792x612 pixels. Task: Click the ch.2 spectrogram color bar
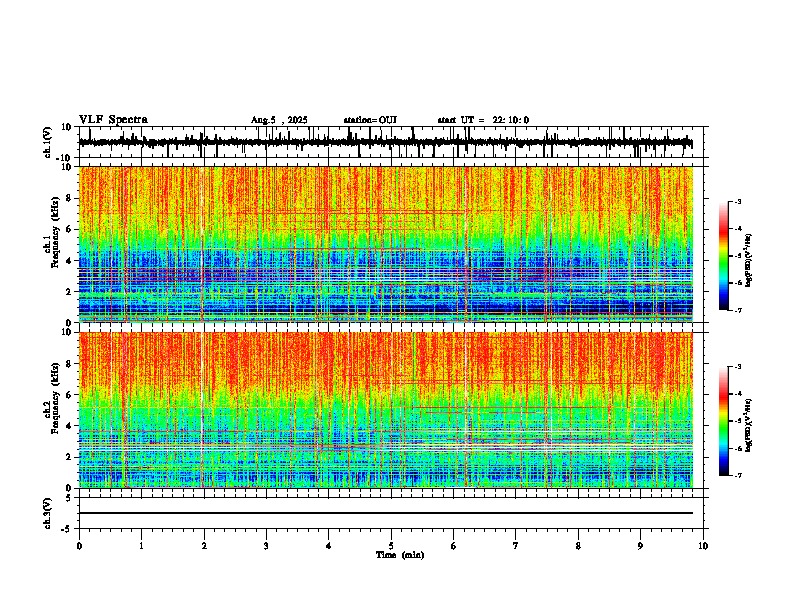724,421
